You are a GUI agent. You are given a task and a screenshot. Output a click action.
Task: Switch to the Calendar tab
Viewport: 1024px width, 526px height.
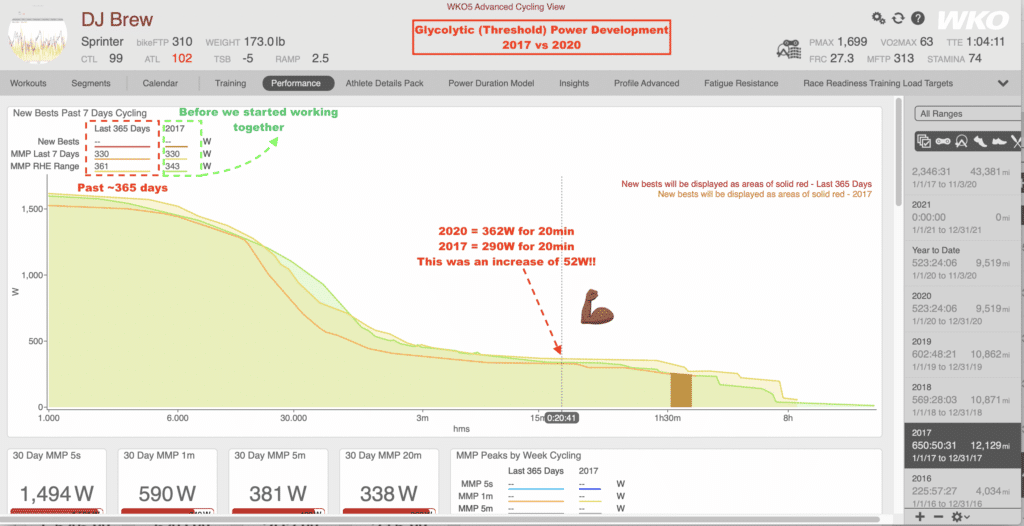pos(160,83)
